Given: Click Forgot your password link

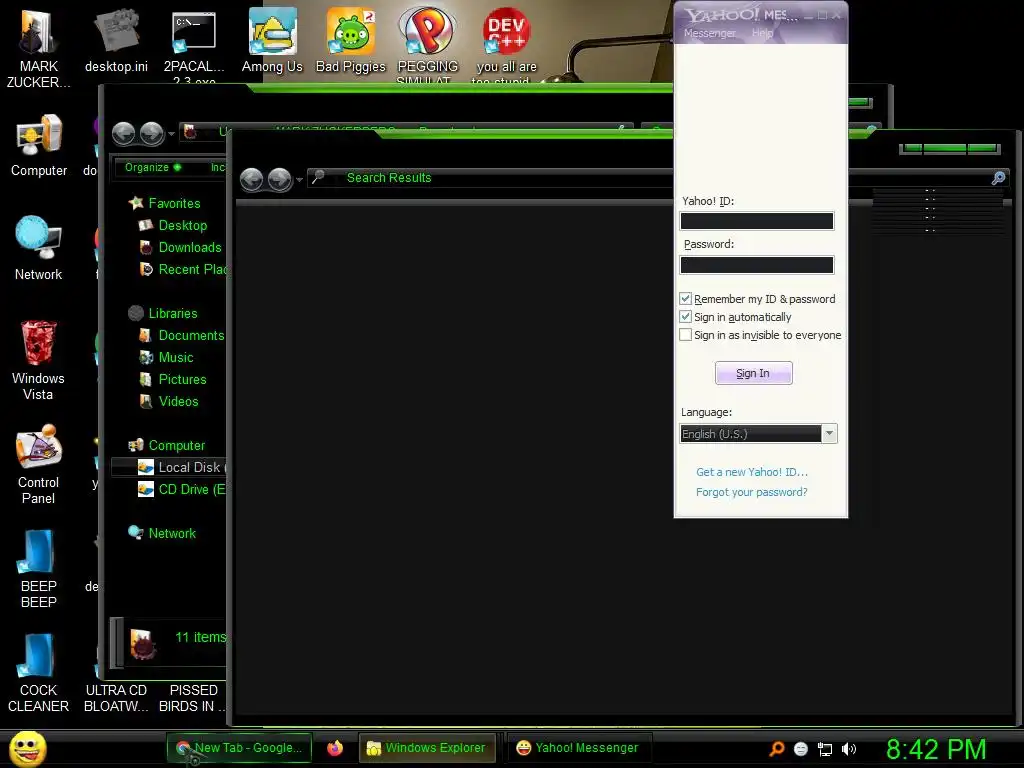Looking at the screenshot, I should 751,492.
